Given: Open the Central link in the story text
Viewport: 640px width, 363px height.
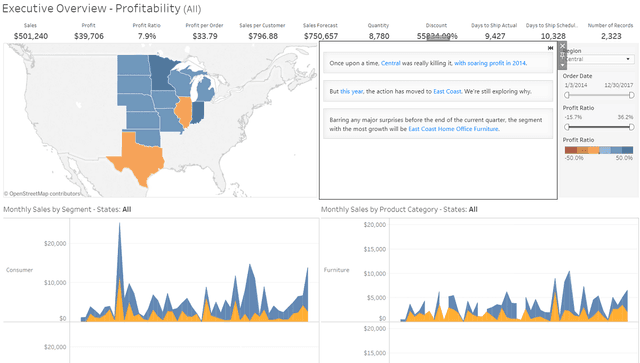Looking at the screenshot, I should coord(391,63).
